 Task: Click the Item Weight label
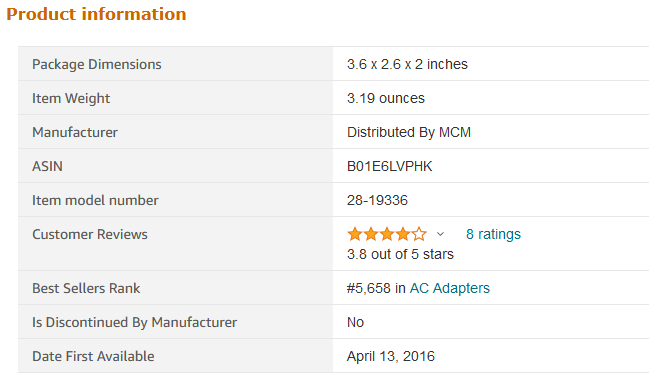[71, 98]
